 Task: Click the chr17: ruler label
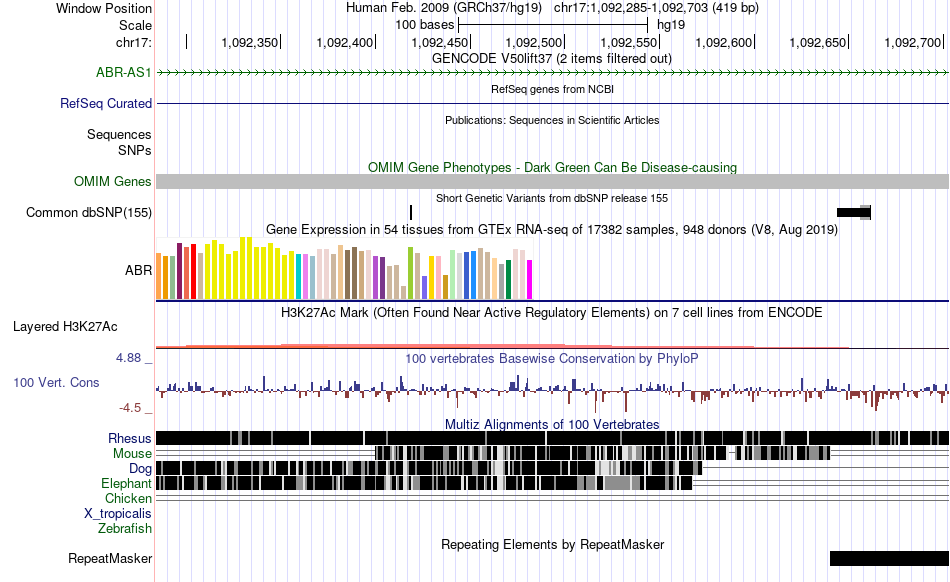tap(134, 42)
